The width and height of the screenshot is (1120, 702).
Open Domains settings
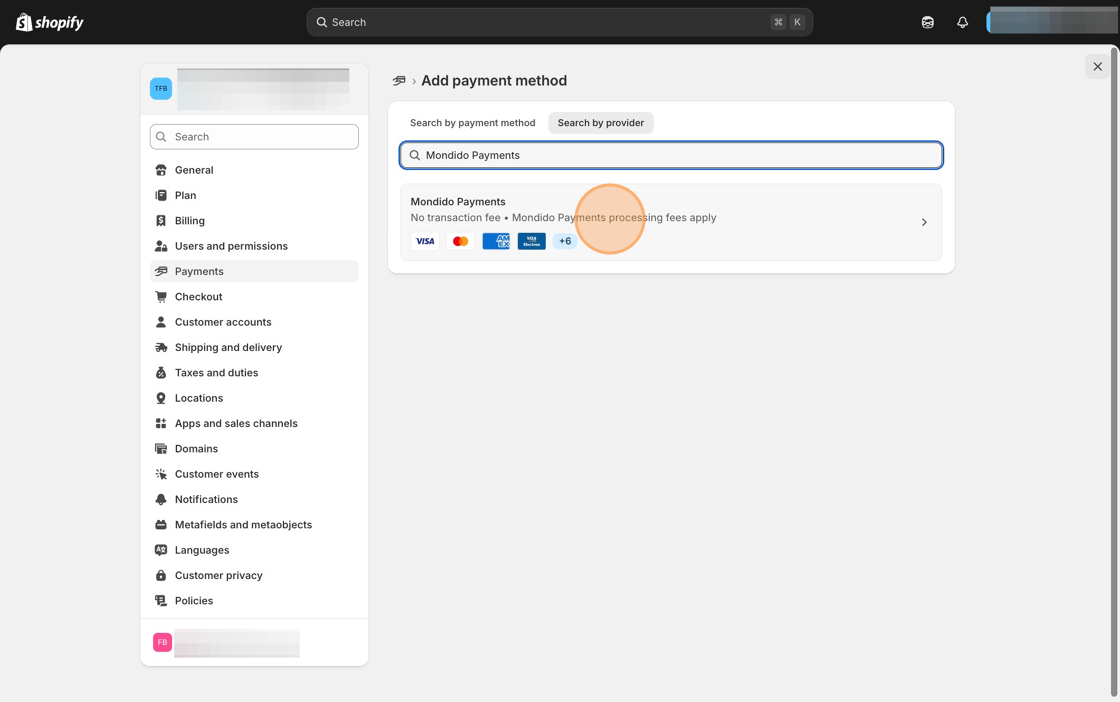[x=254, y=448]
